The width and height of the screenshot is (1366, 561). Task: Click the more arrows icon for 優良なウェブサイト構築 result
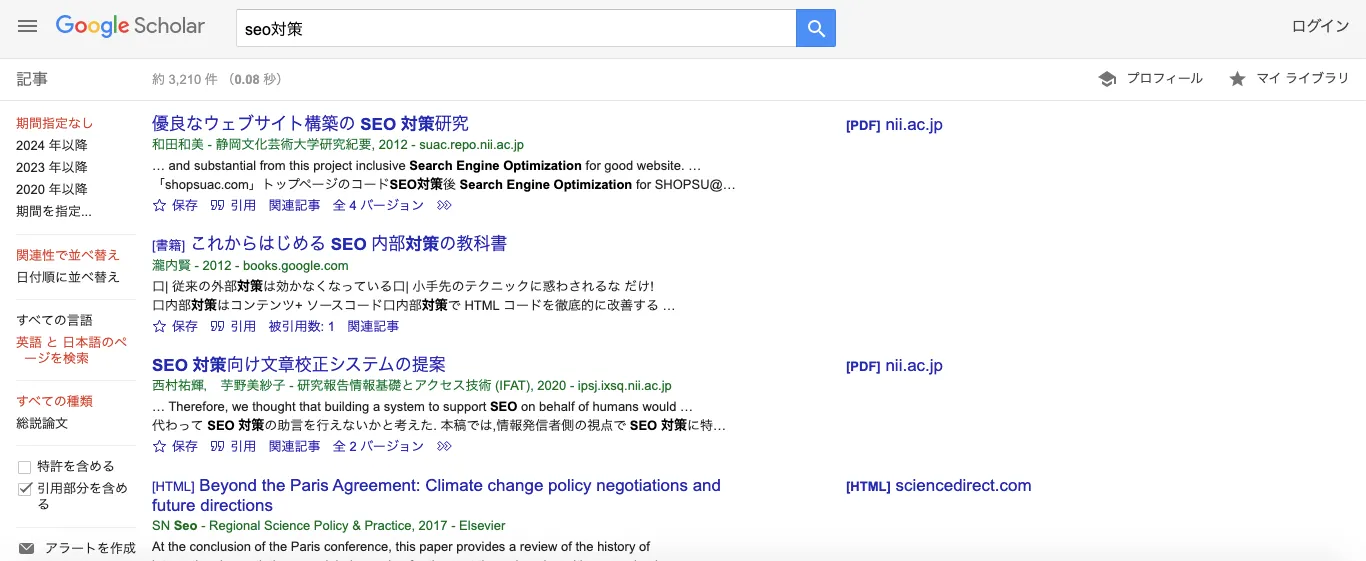[445, 205]
